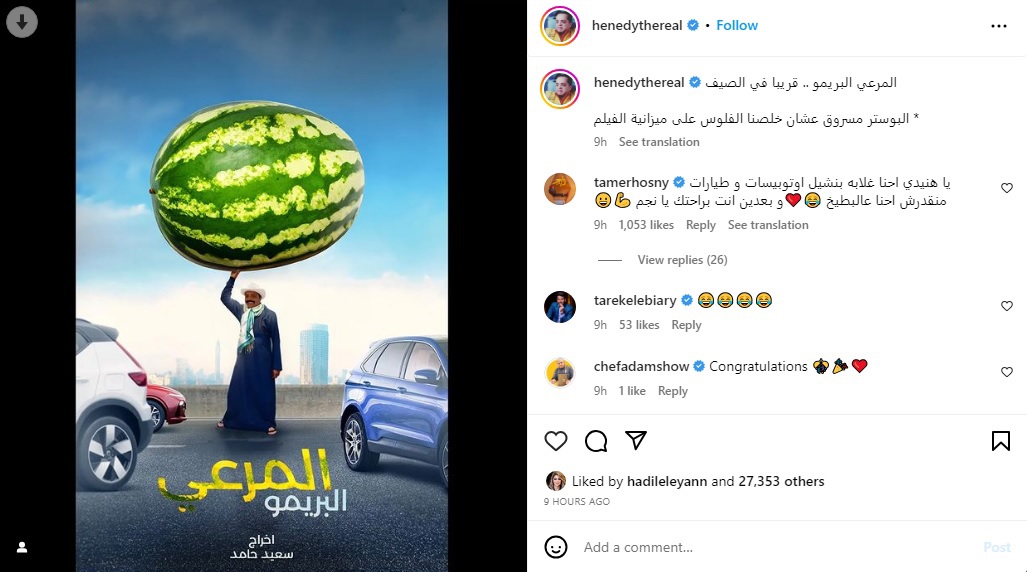See translation of tamerhosny's comment
The image size is (1027, 572).
[x=768, y=225]
